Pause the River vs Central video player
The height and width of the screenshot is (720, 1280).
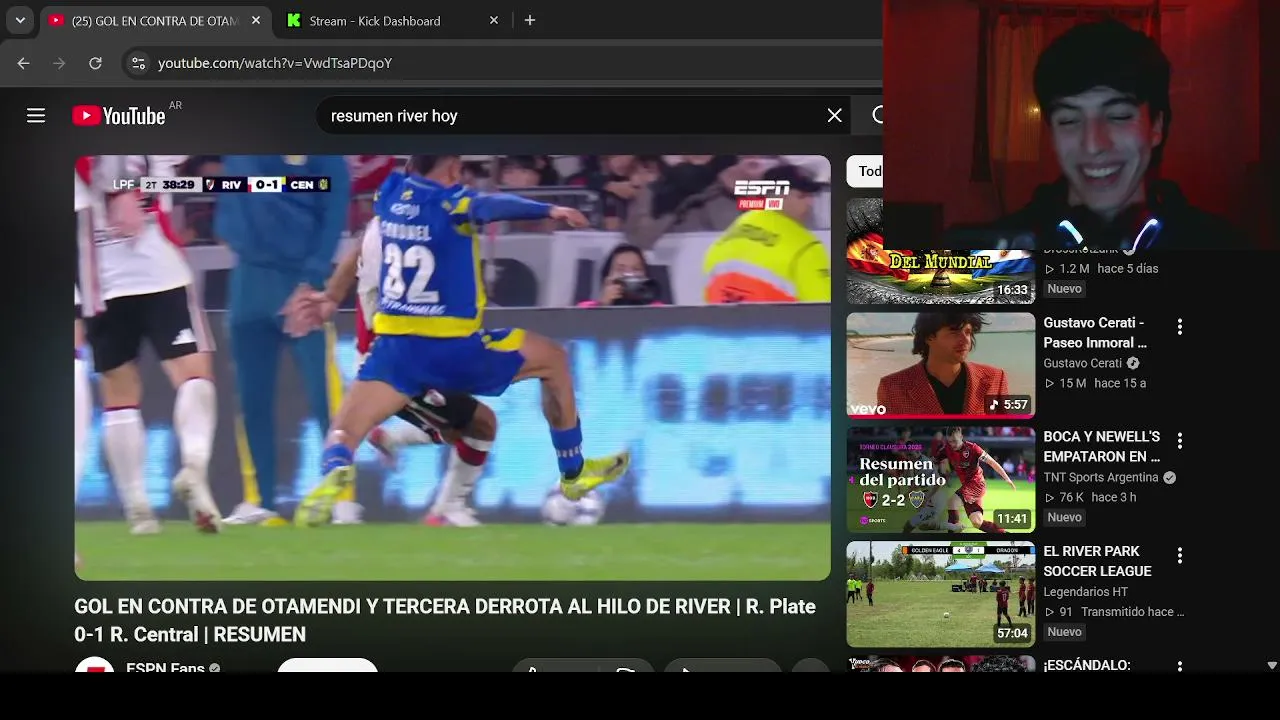[452, 368]
